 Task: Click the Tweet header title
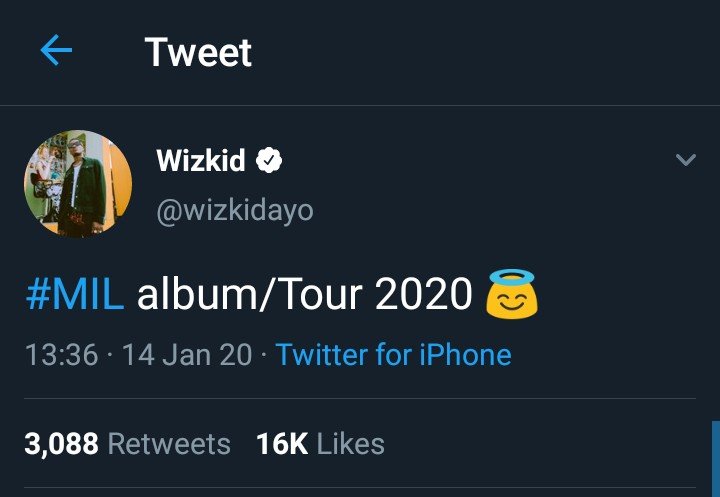pyautogui.click(x=198, y=52)
